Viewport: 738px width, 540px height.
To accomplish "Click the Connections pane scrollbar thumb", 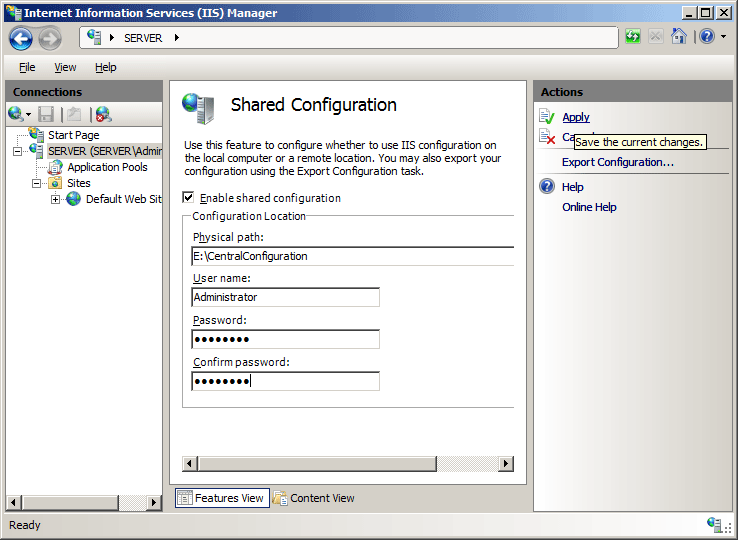I will pos(69,502).
